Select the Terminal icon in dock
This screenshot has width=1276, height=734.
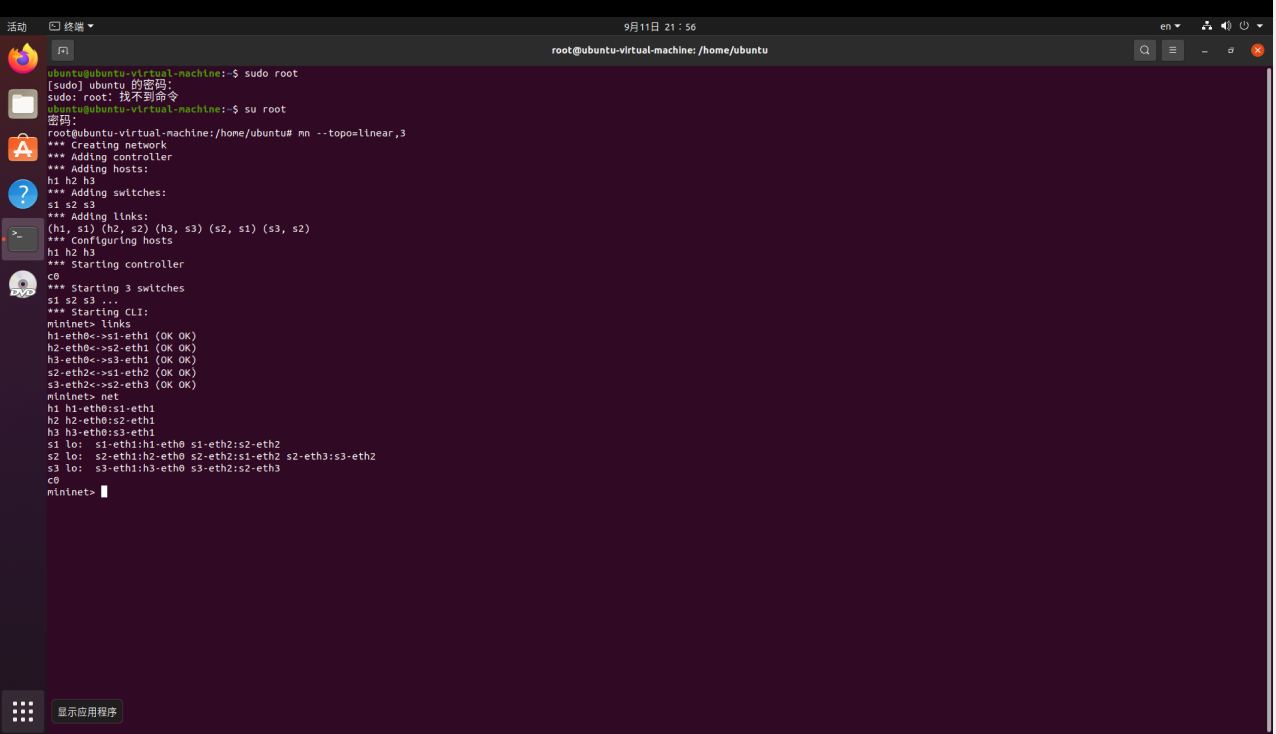coord(23,239)
